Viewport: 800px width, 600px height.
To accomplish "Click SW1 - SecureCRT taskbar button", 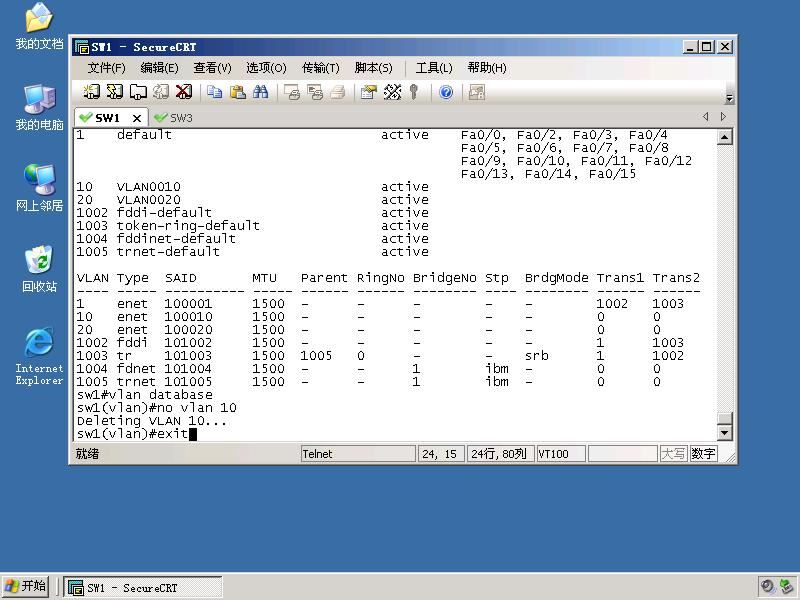I will pos(143,588).
